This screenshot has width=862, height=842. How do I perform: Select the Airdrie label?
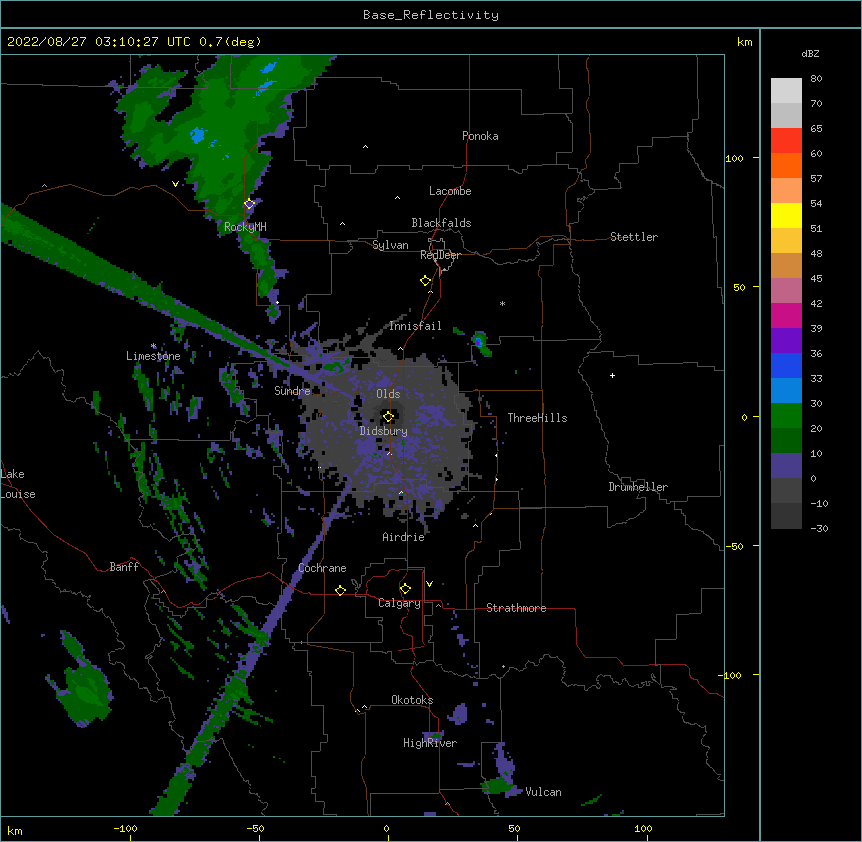click(404, 537)
